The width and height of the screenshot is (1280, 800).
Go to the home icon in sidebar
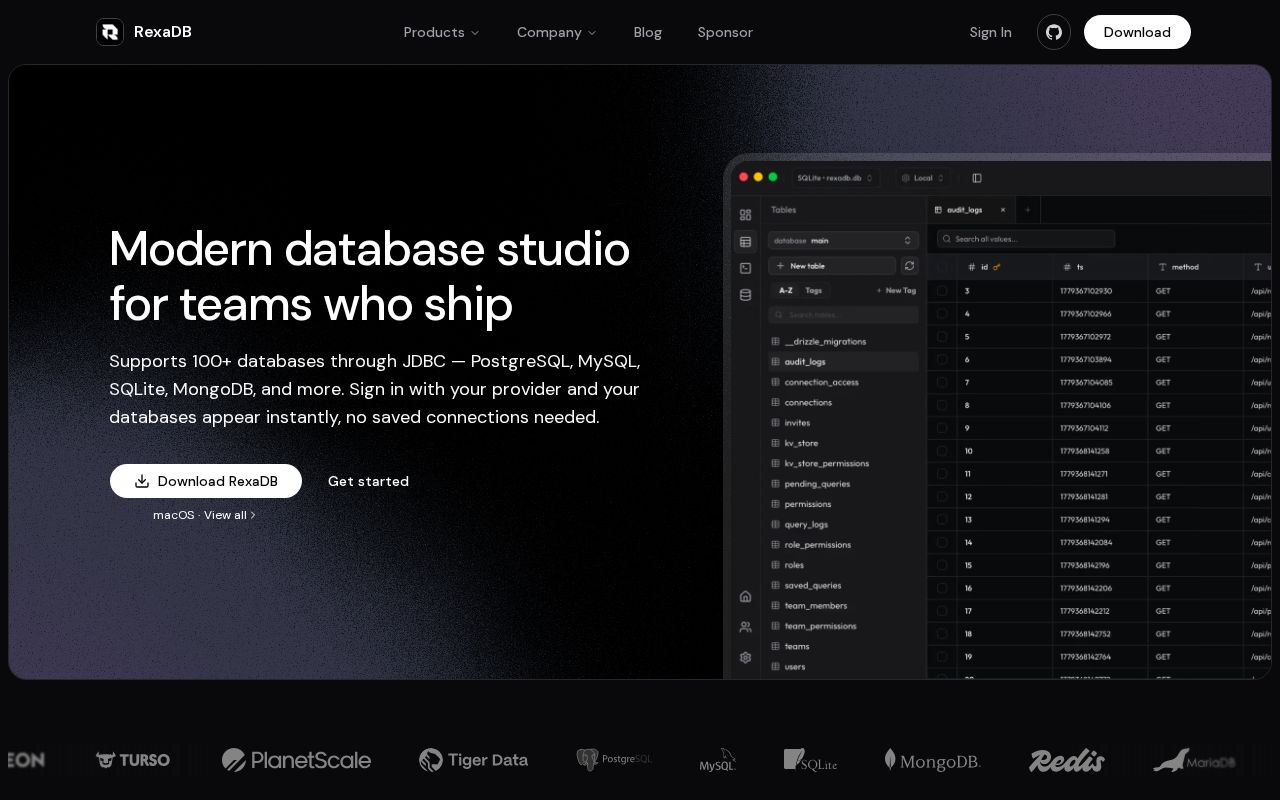click(745, 596)
